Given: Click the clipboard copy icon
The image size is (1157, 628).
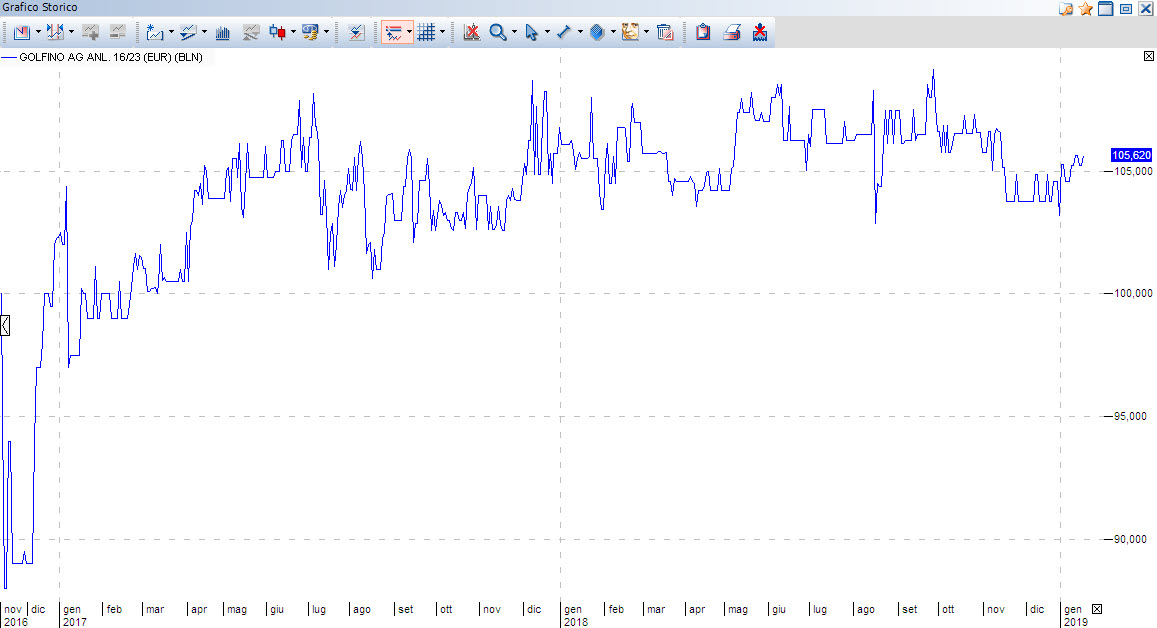Looking at the screenshot, I should tap(703, 32).
